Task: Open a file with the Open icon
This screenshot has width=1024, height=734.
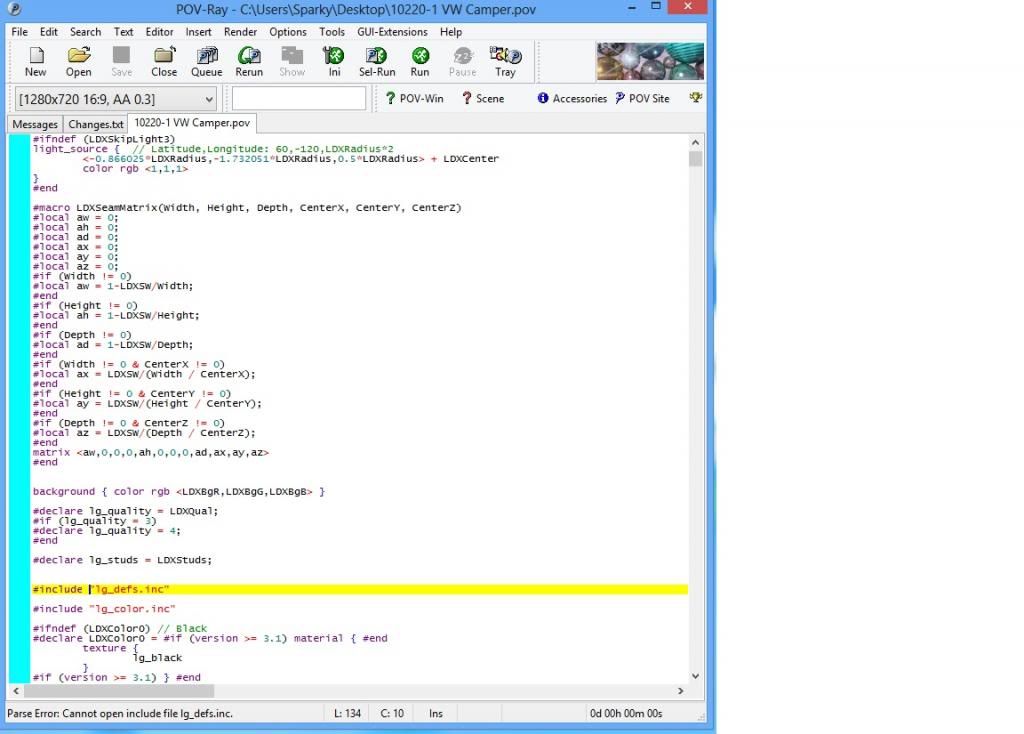Action: [79, 61]
